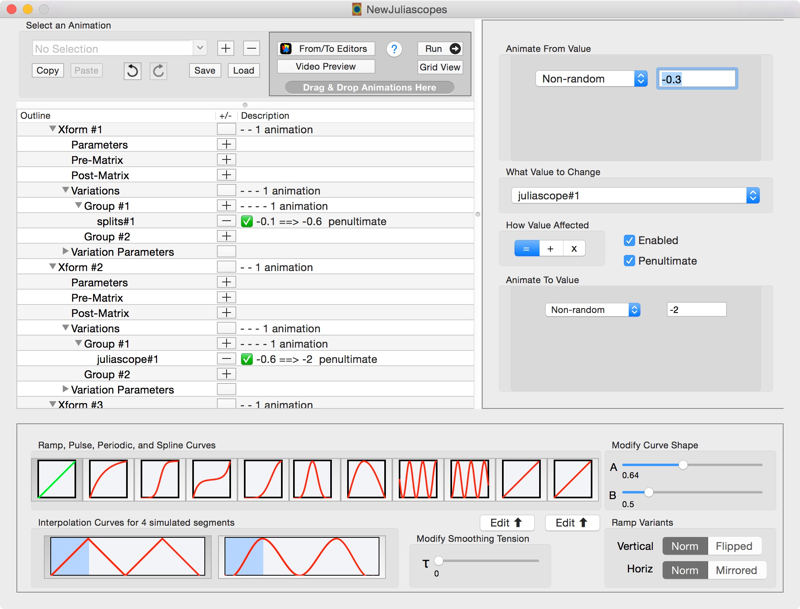Choose the S-shaped smoothstep curve thumbnail
The height and width of the screenshot is (609, 800).
click(160, 479)
